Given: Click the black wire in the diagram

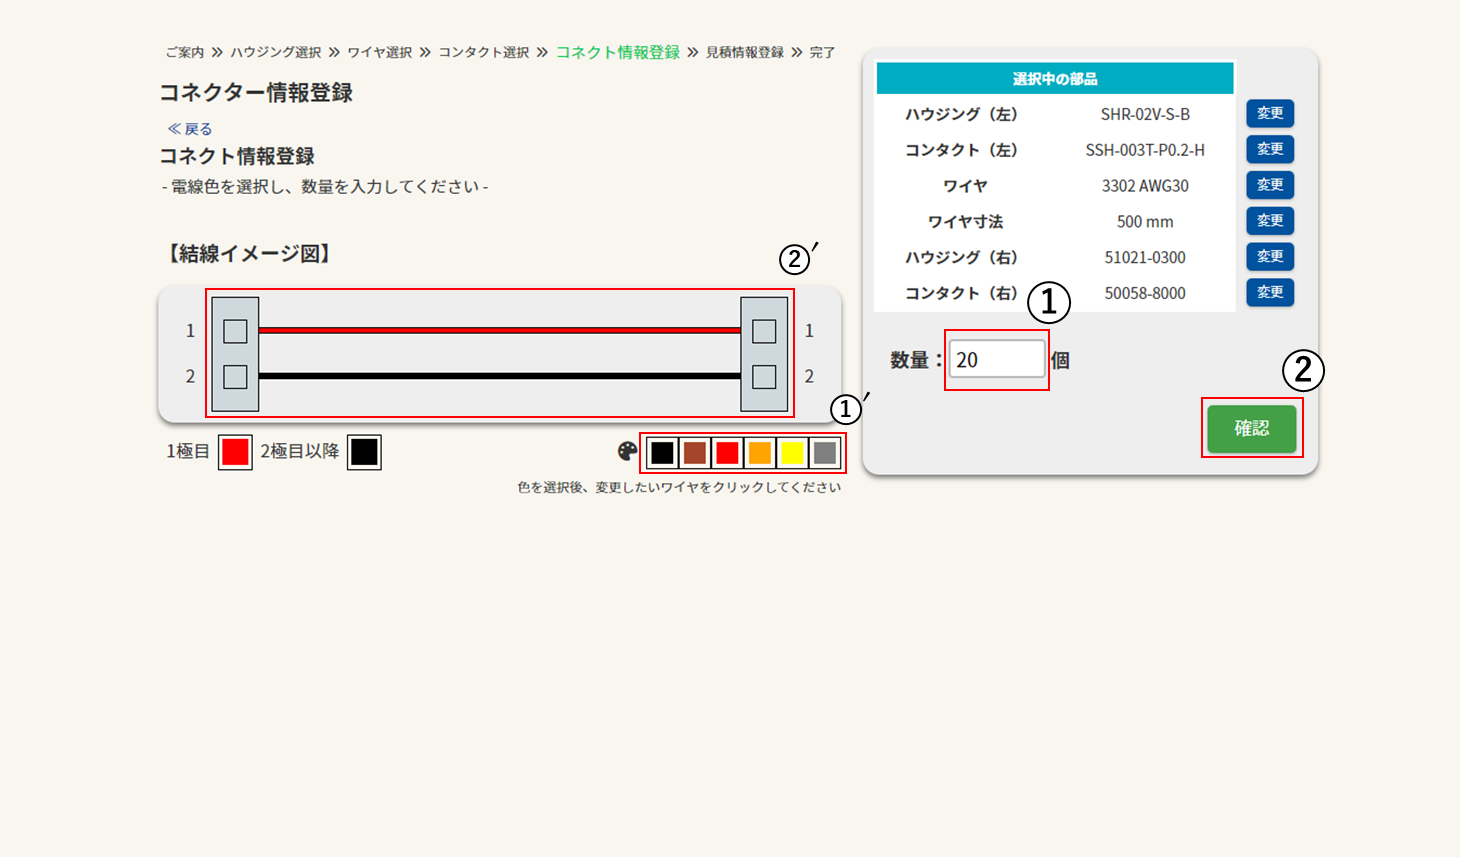Looking at the screenshot, I should click(x=499, y=376).
